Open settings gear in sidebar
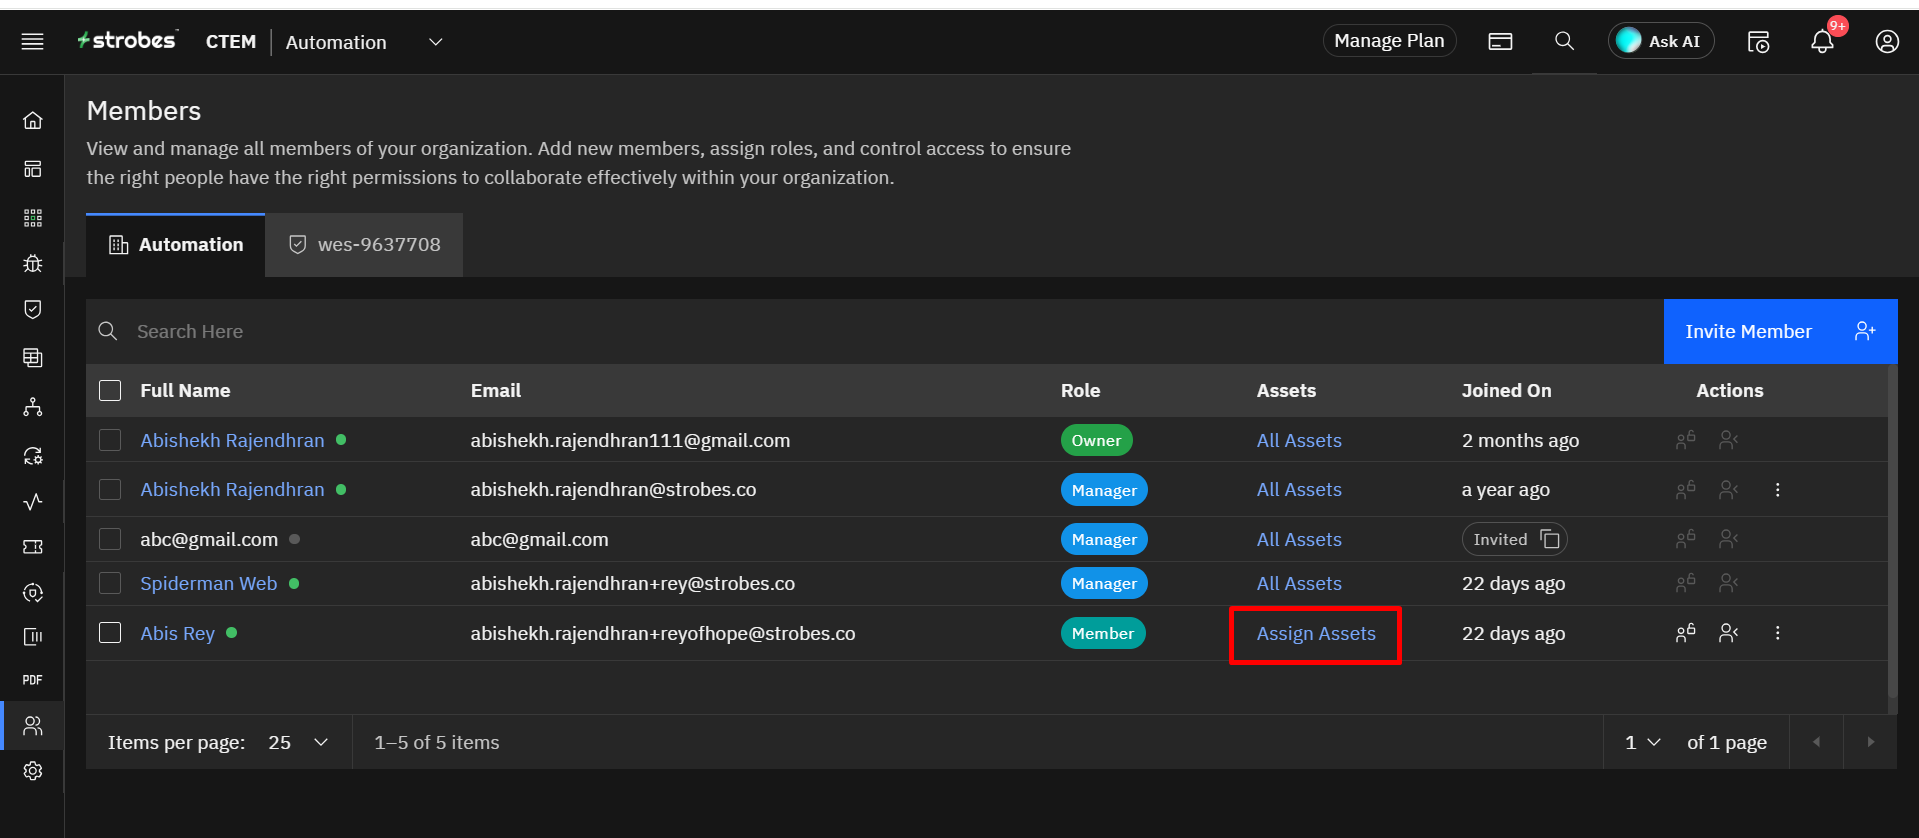1919x838 pixels. (x=33, y=771)
